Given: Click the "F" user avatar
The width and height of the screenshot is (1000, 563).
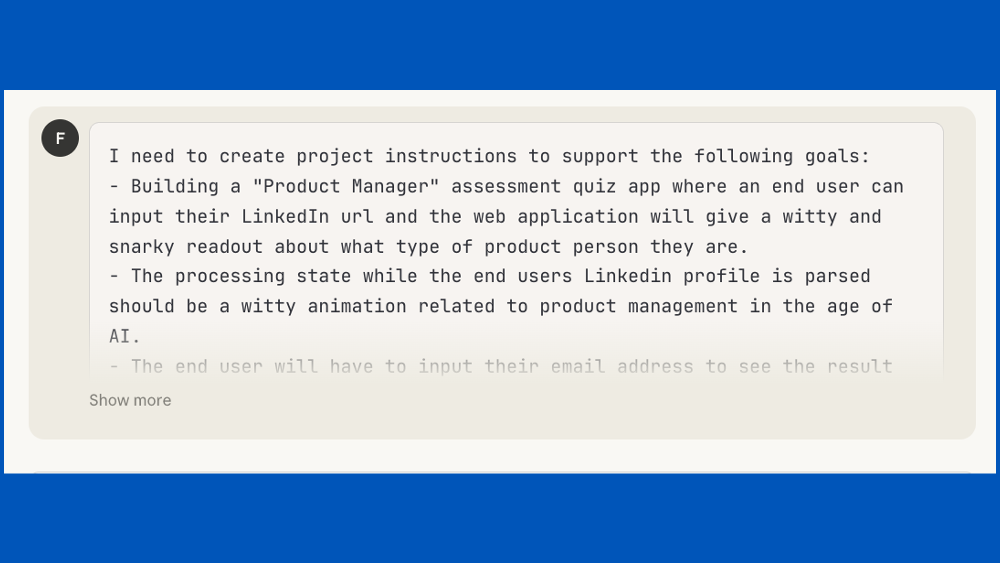Looking at the screenshot, I should pyautogui.click(x=60, y=138).
